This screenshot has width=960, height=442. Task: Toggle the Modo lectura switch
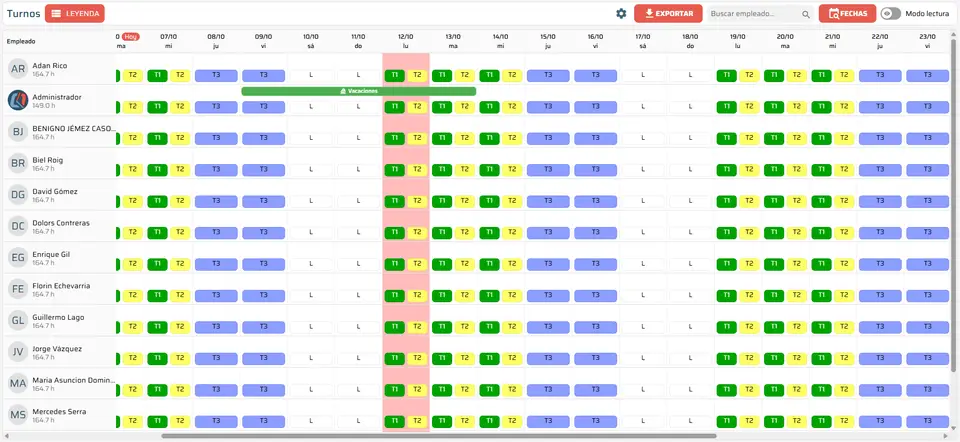pos(891,13)
